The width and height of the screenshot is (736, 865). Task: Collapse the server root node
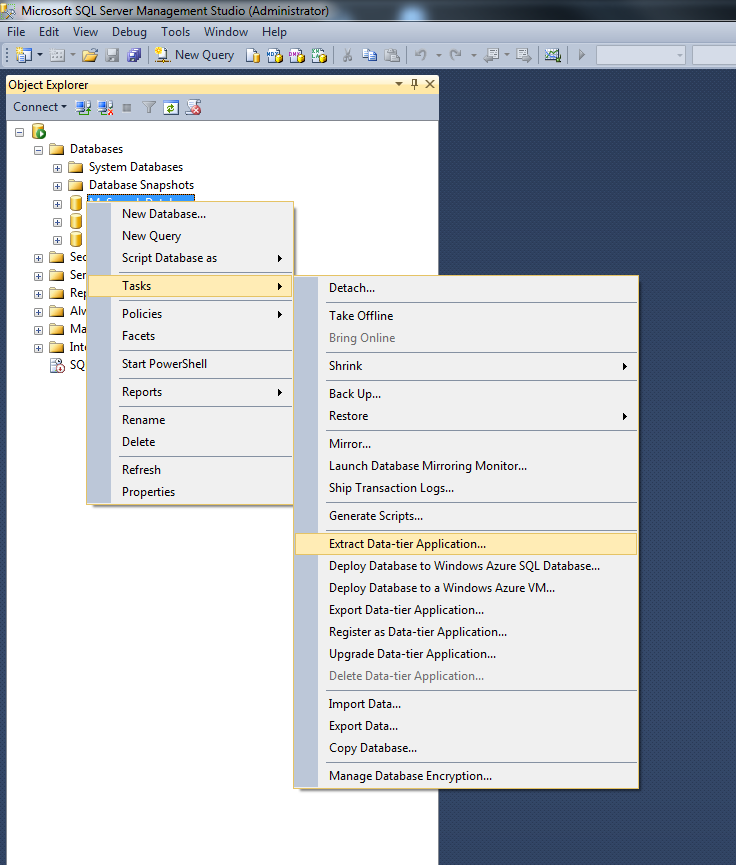point(20,132)
